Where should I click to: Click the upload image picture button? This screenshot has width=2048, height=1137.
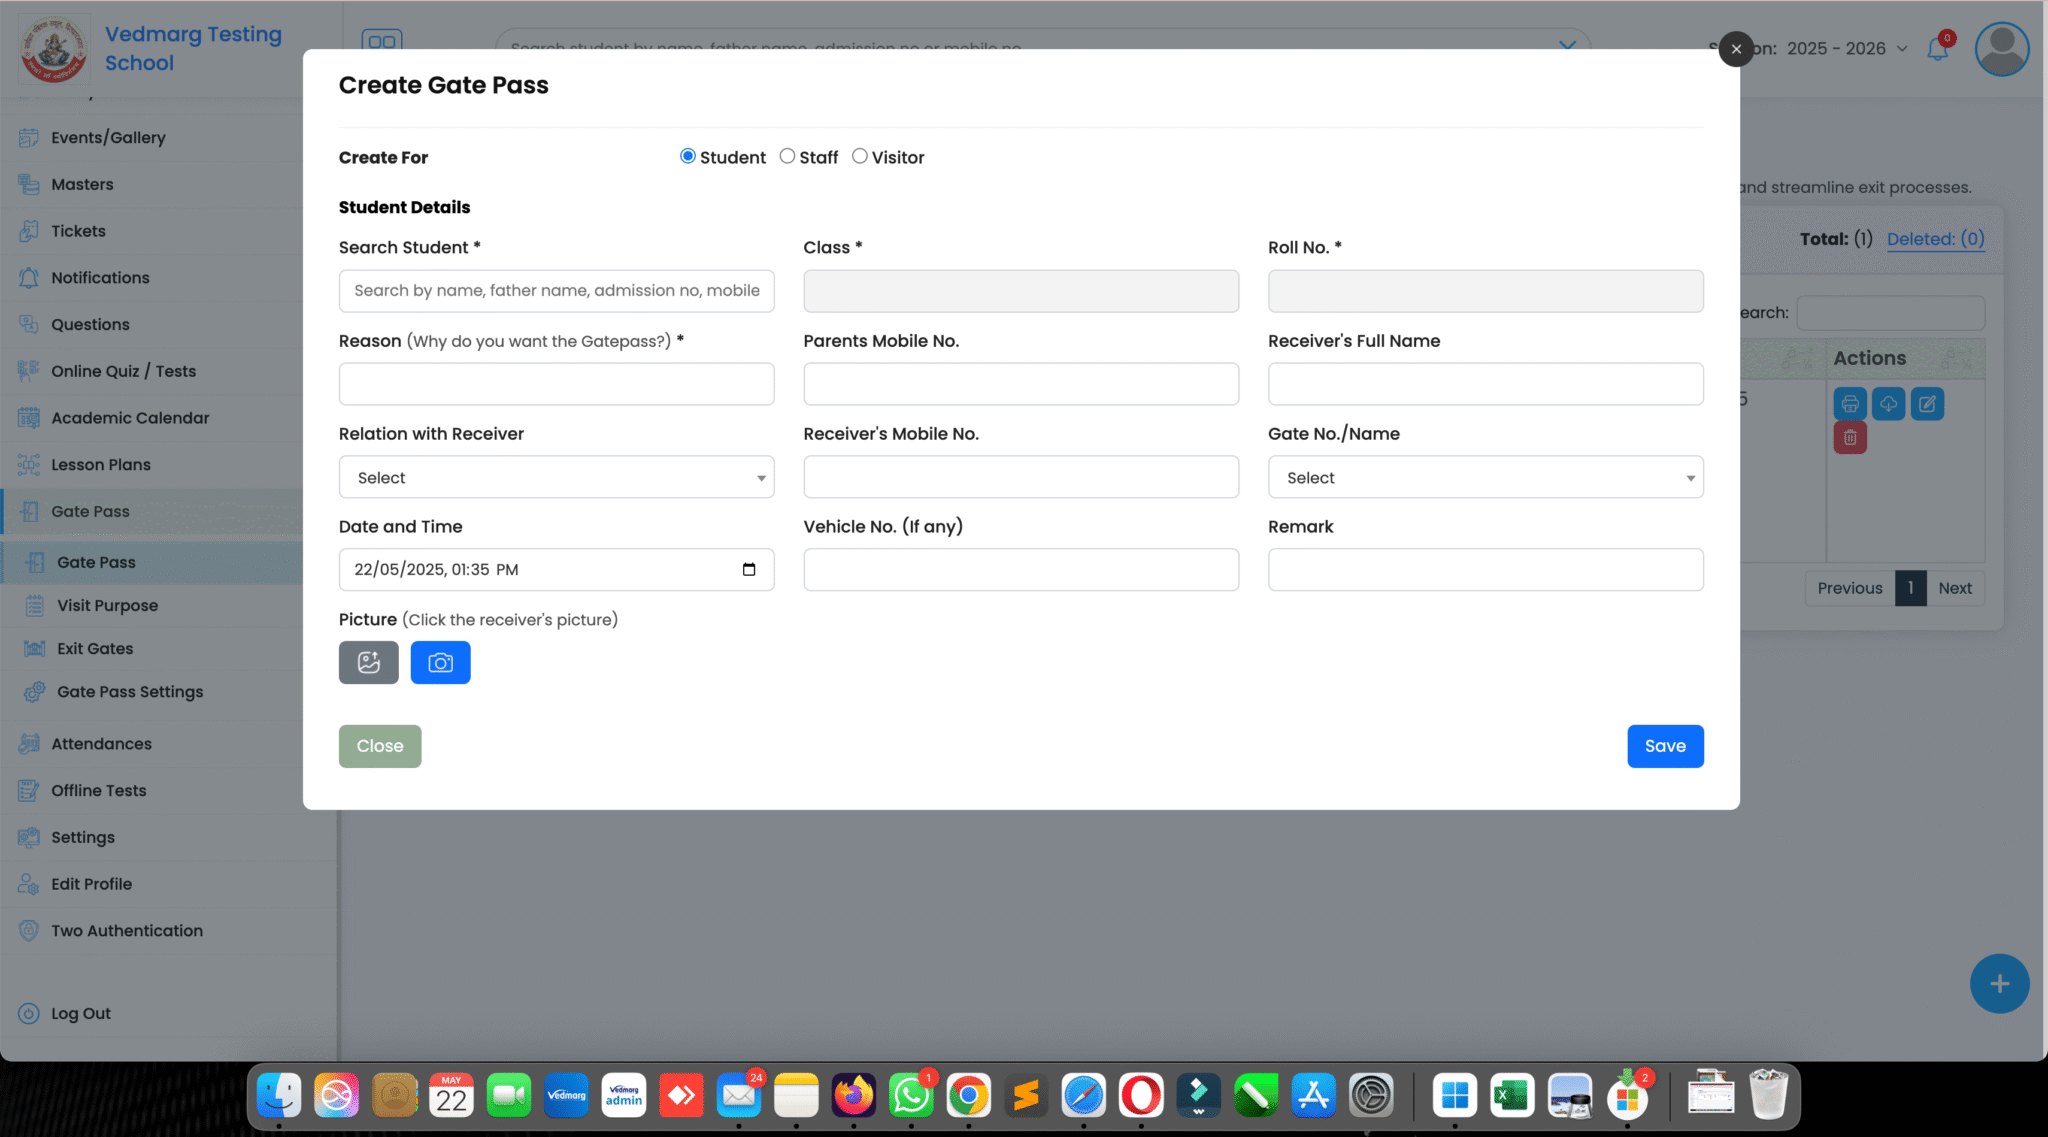[368, 662]
